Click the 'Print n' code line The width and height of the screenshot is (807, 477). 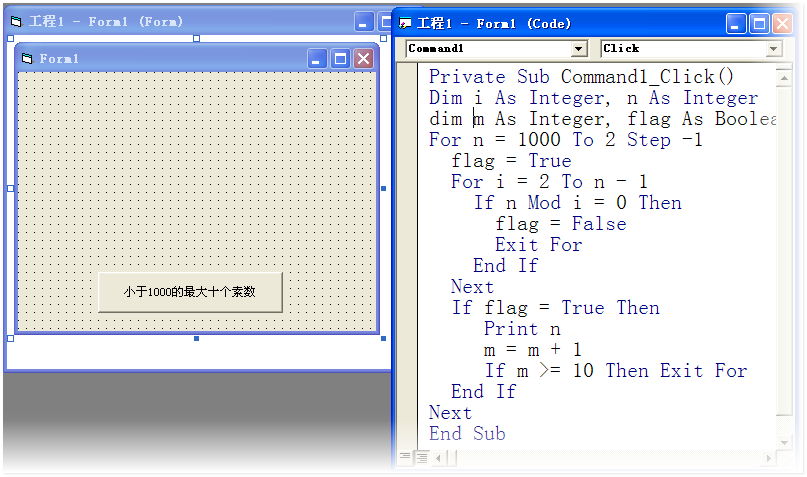522,329
